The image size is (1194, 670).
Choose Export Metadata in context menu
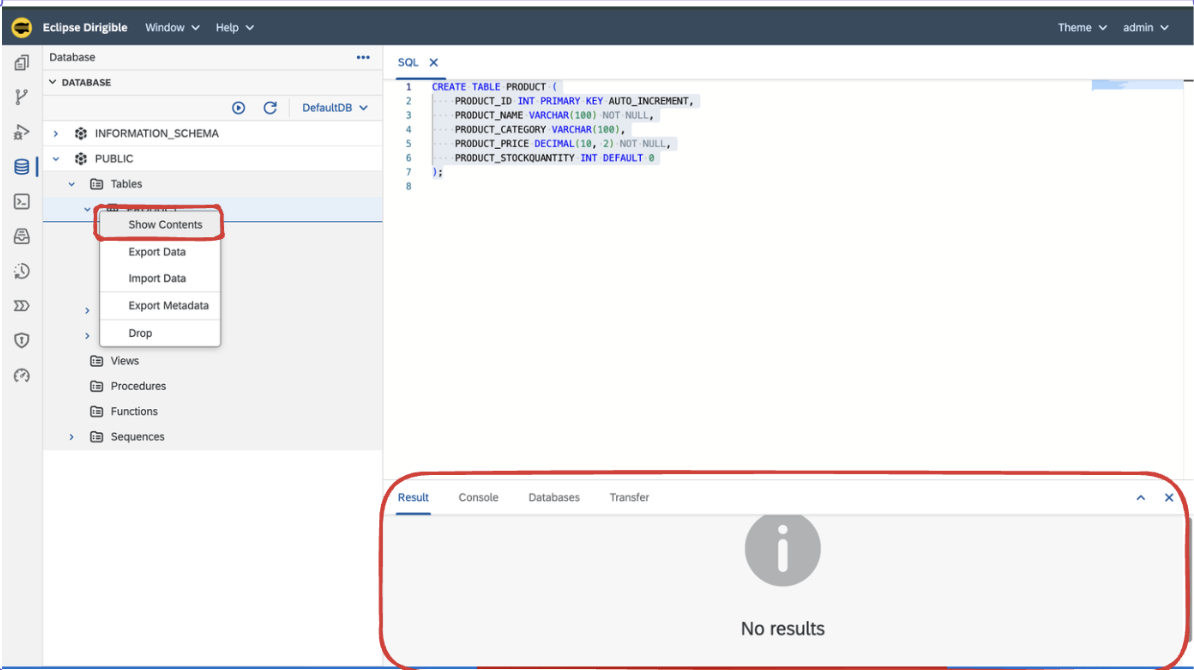(x=168, y=306)
